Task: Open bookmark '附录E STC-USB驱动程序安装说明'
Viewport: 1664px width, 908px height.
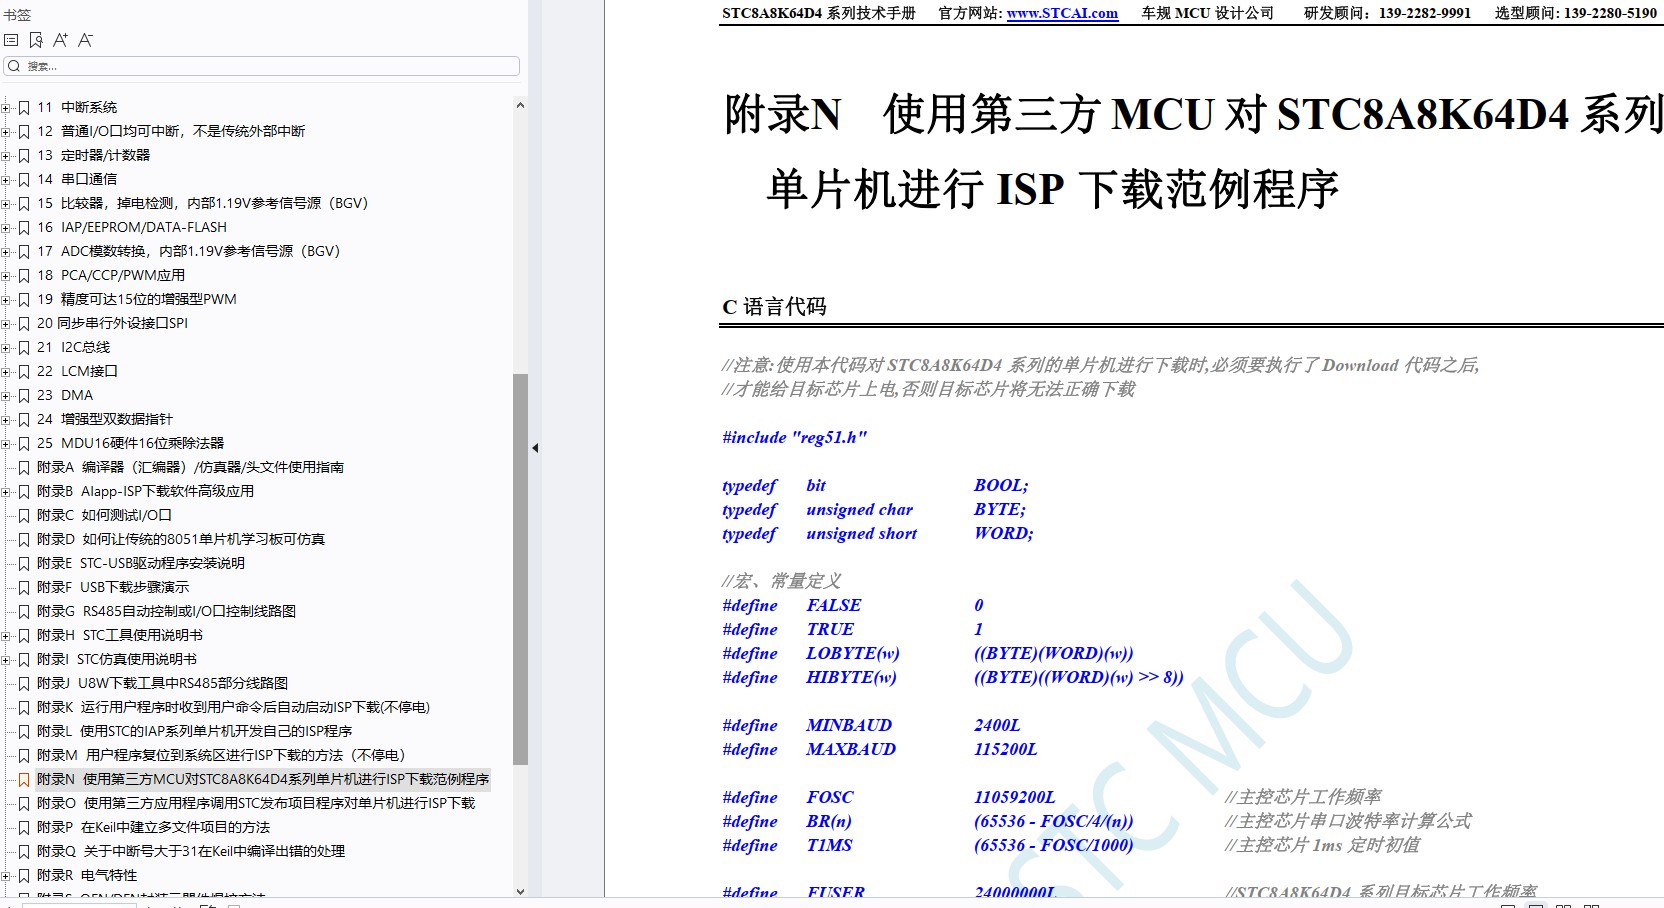Action: pos(141,563)
